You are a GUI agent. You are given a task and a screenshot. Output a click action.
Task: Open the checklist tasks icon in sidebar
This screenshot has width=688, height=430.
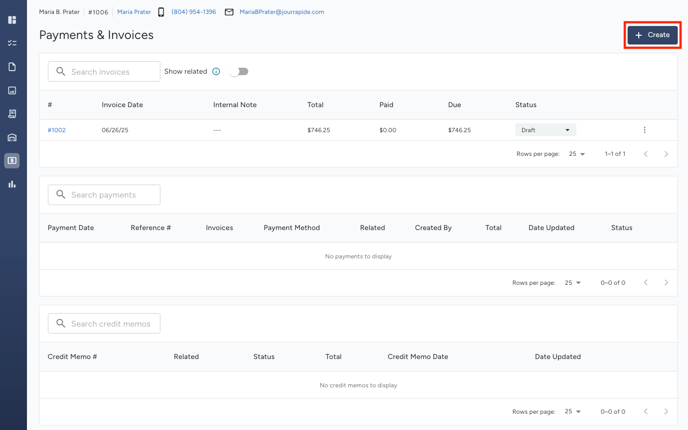tap(12, 43)
